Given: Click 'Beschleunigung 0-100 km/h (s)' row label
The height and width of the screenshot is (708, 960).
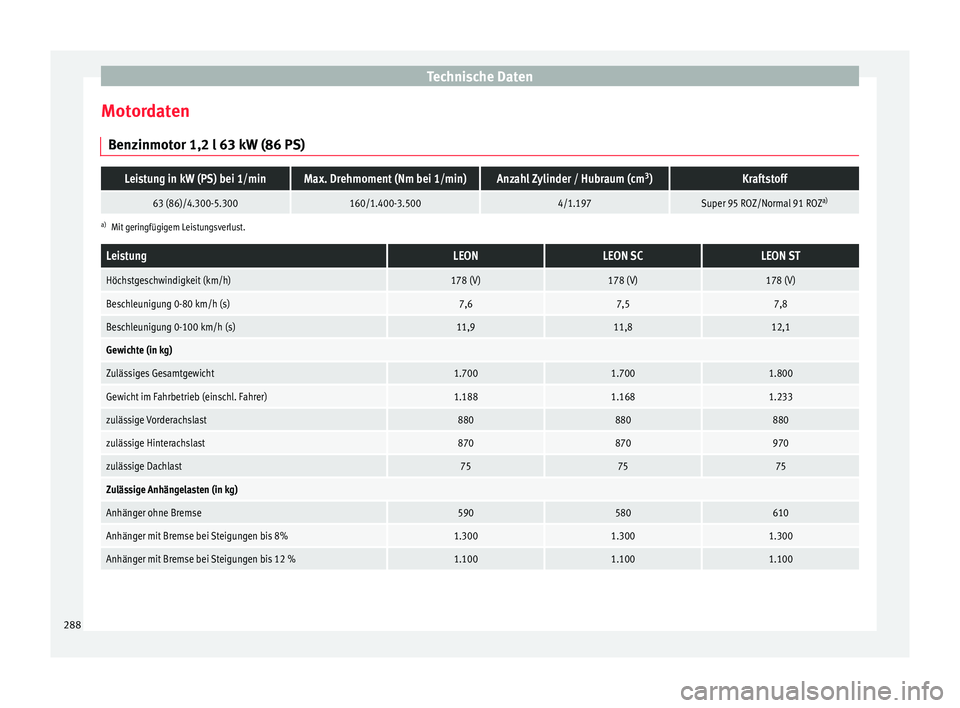Looking at the screenshot, I should pos(171,327).
